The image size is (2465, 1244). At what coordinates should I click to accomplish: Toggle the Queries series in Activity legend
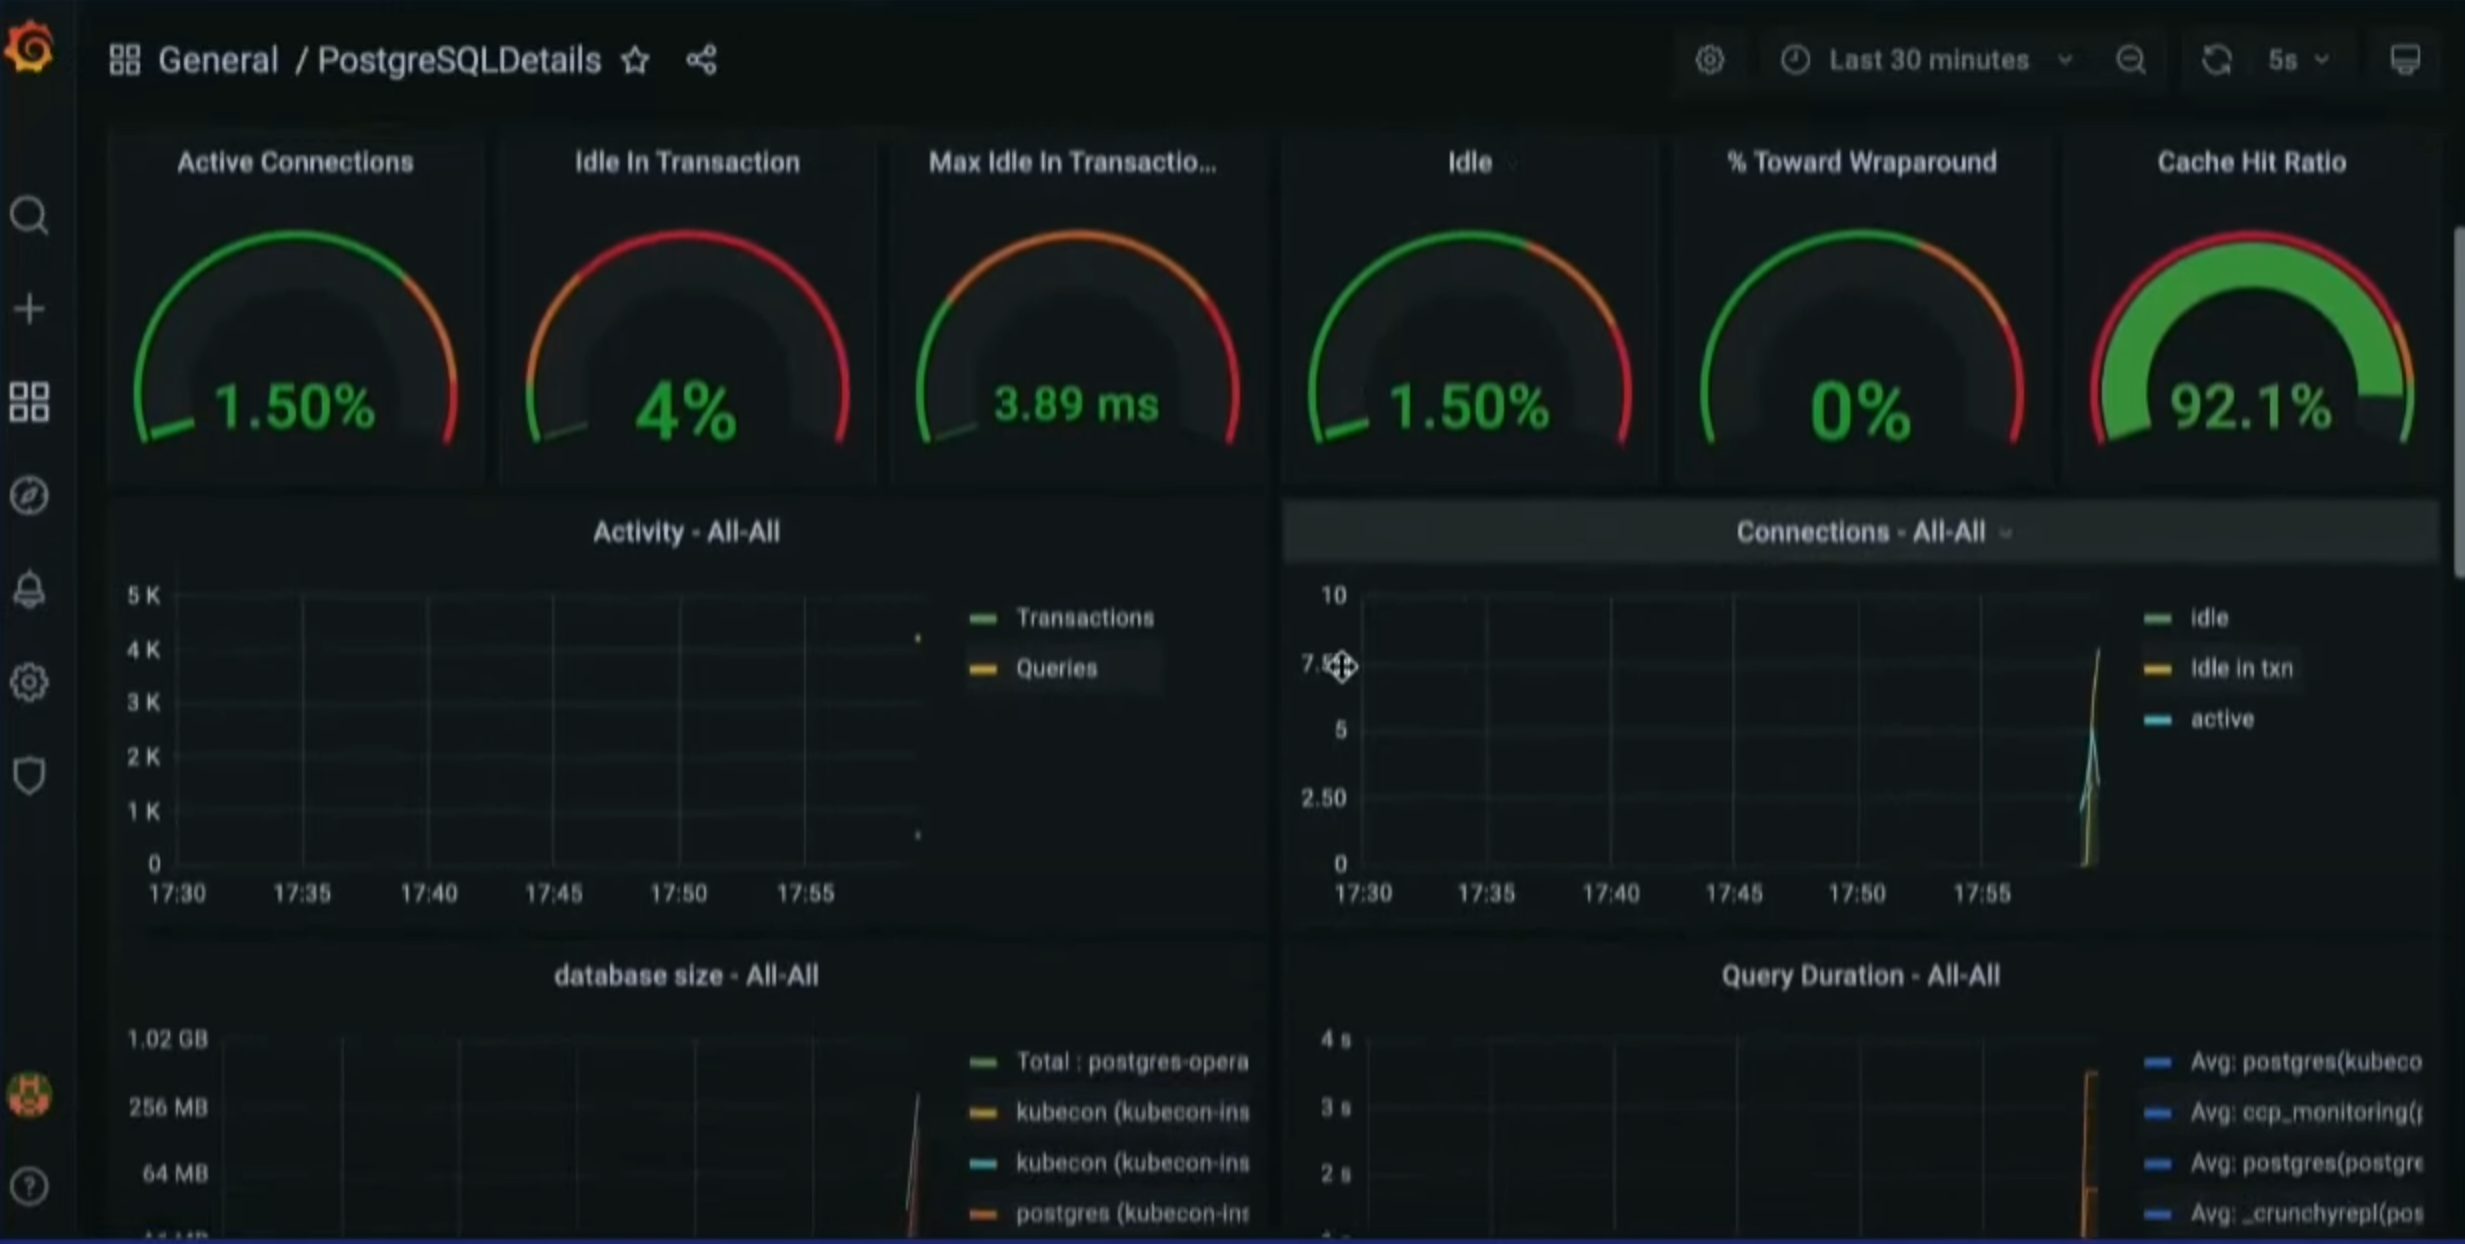coord(1056,668)
